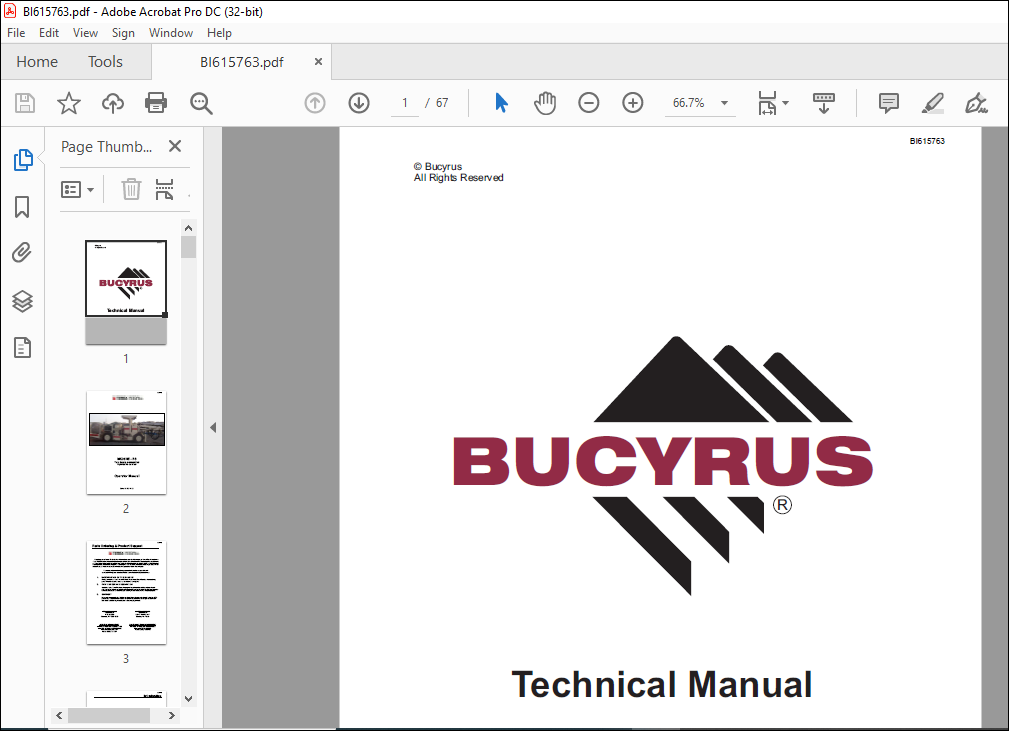Activate the Hand pan tool
The image size is (1009, 731).
(x=544, y=103)
